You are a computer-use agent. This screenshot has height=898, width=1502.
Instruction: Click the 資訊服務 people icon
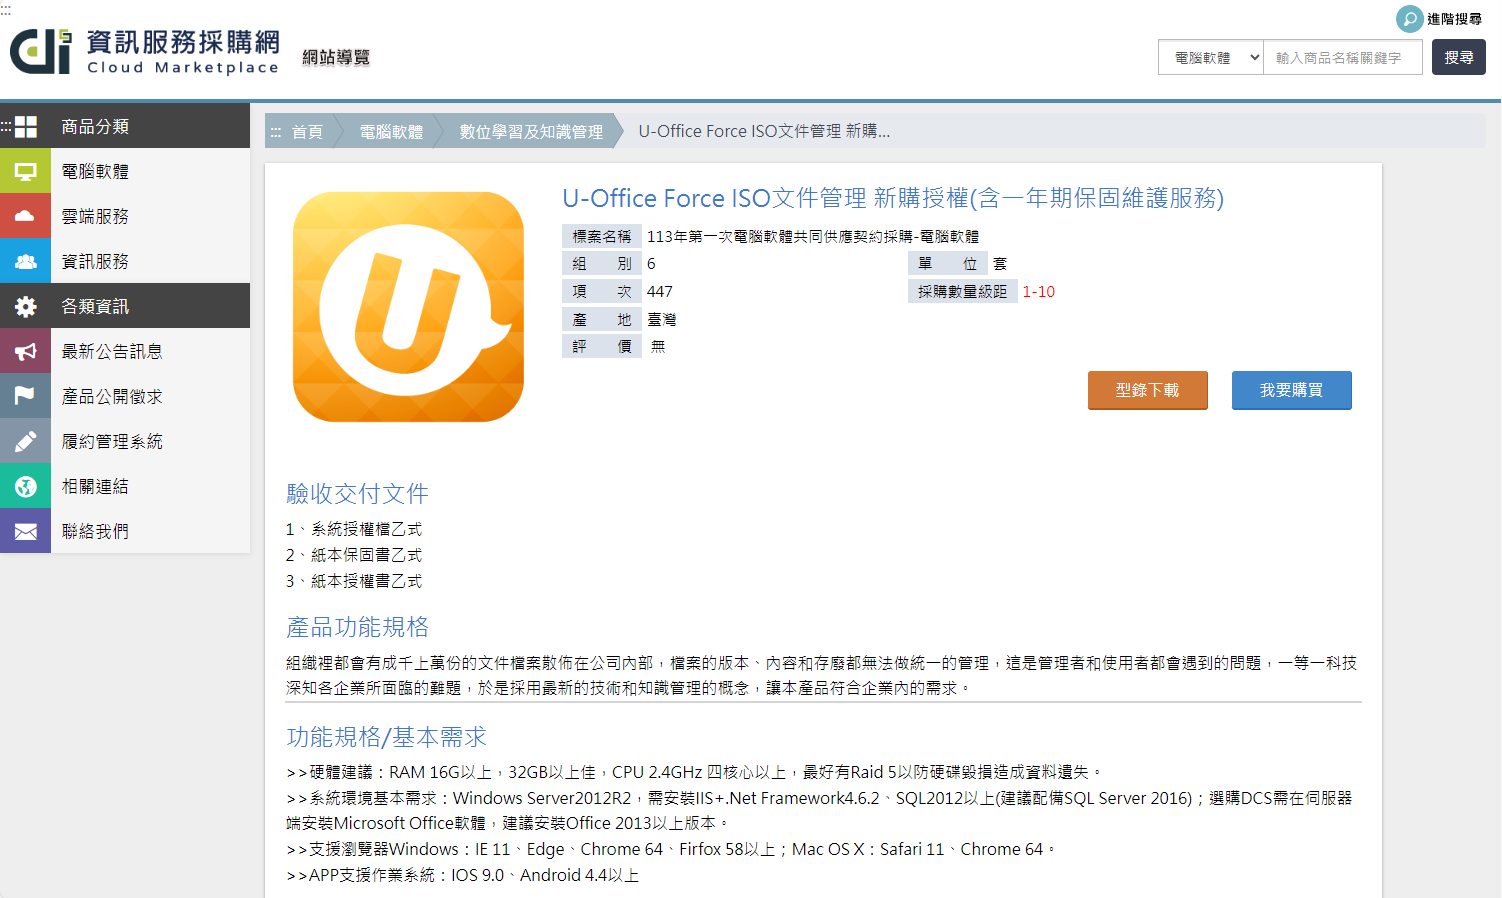25,261
